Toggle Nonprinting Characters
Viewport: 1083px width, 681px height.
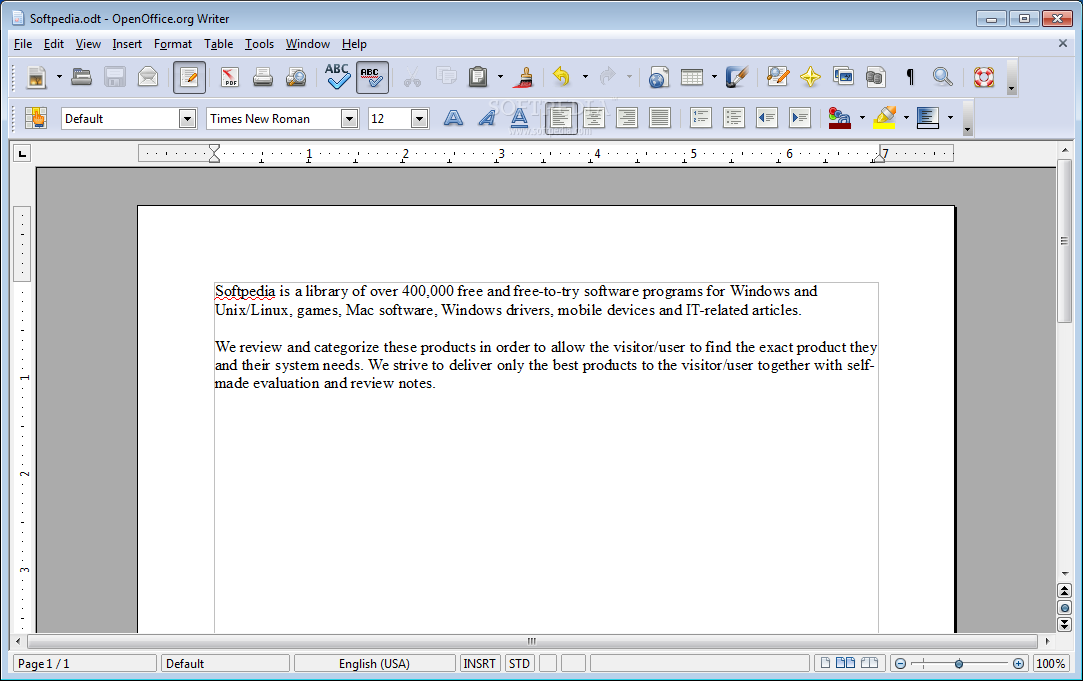910,77
